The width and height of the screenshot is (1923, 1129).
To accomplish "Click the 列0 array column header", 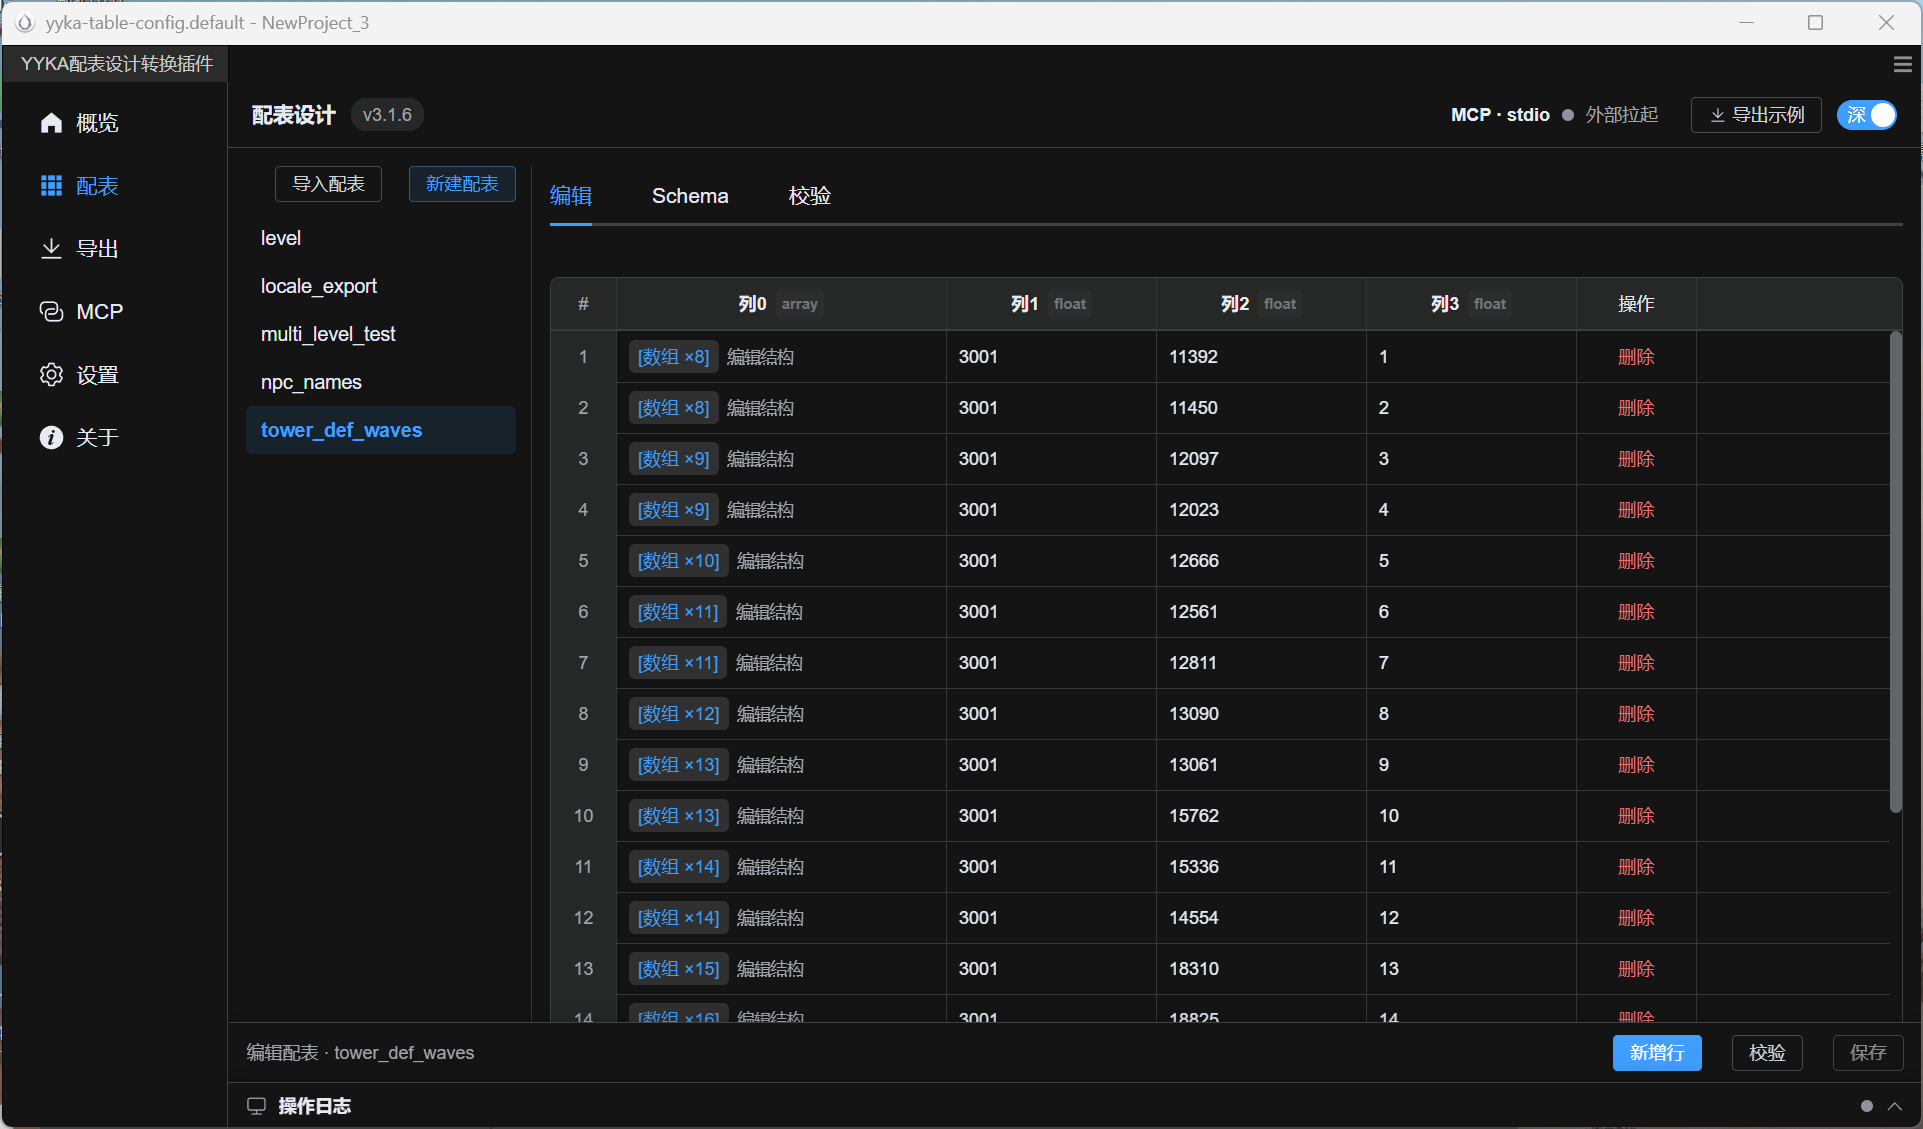I will pyautogui.click(x=780, y=304).
